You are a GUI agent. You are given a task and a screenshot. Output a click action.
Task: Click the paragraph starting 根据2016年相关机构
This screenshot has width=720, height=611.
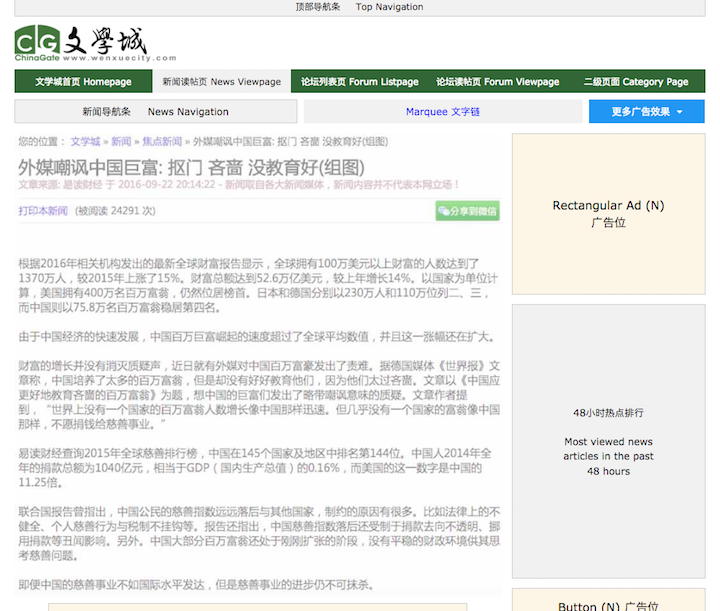pos(259,286)
